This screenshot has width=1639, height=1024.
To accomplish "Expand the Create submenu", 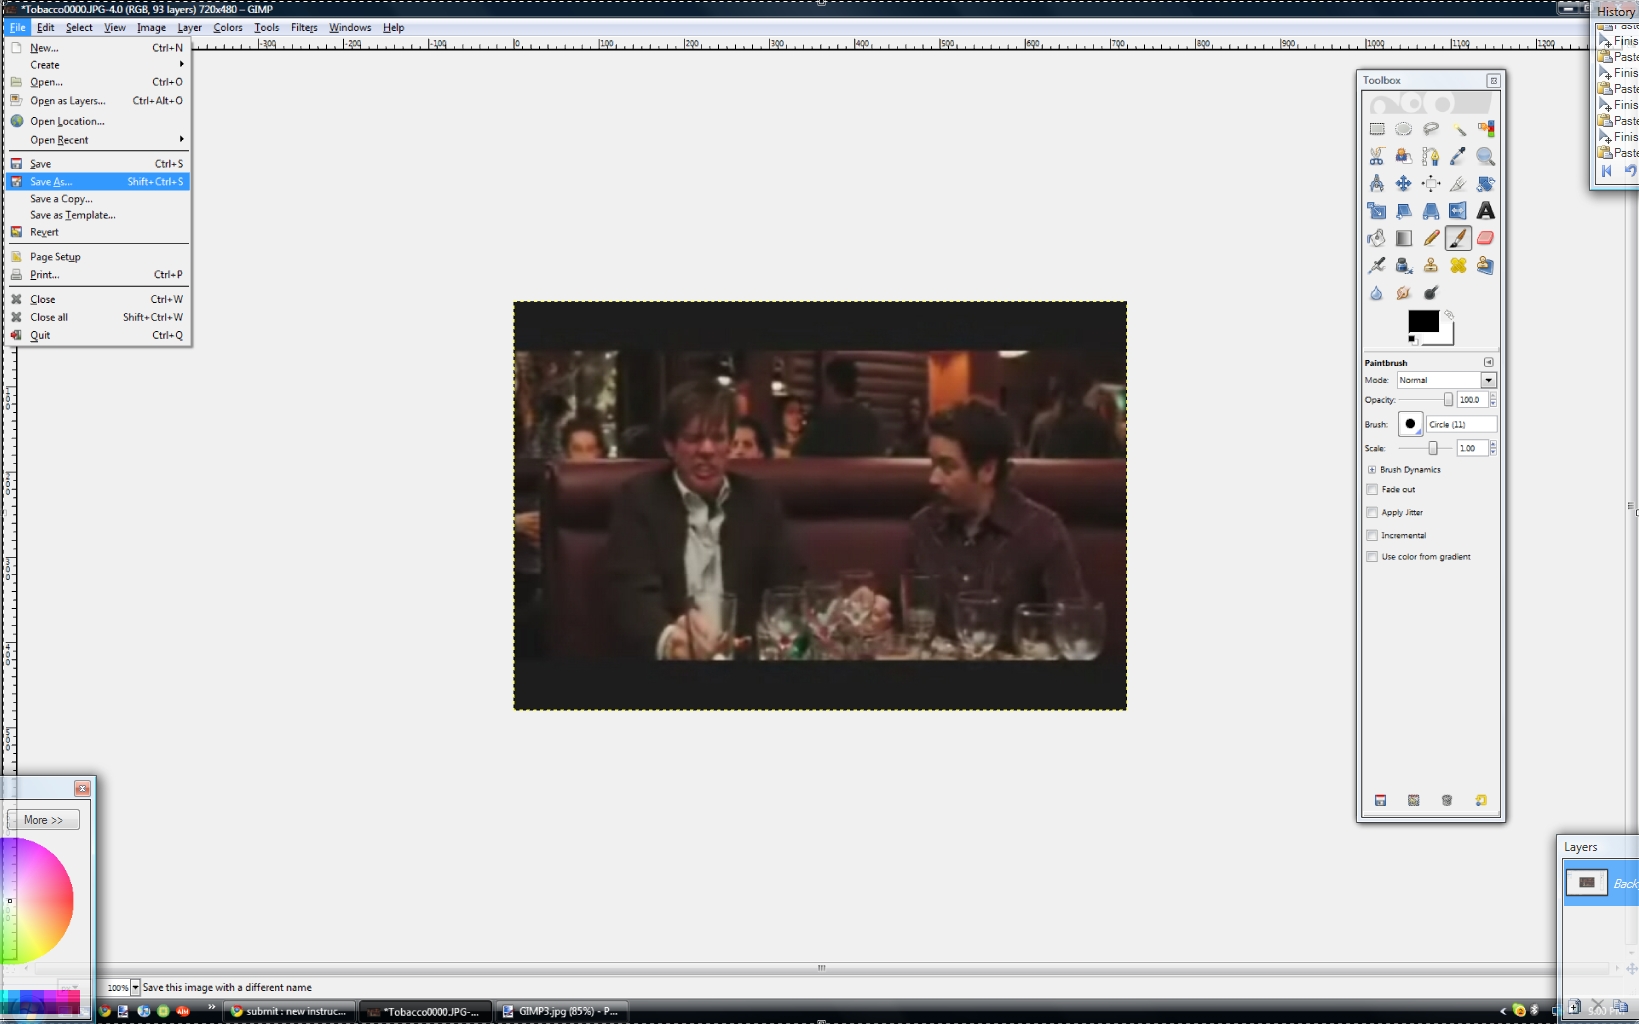I will [x=98, y=65].
